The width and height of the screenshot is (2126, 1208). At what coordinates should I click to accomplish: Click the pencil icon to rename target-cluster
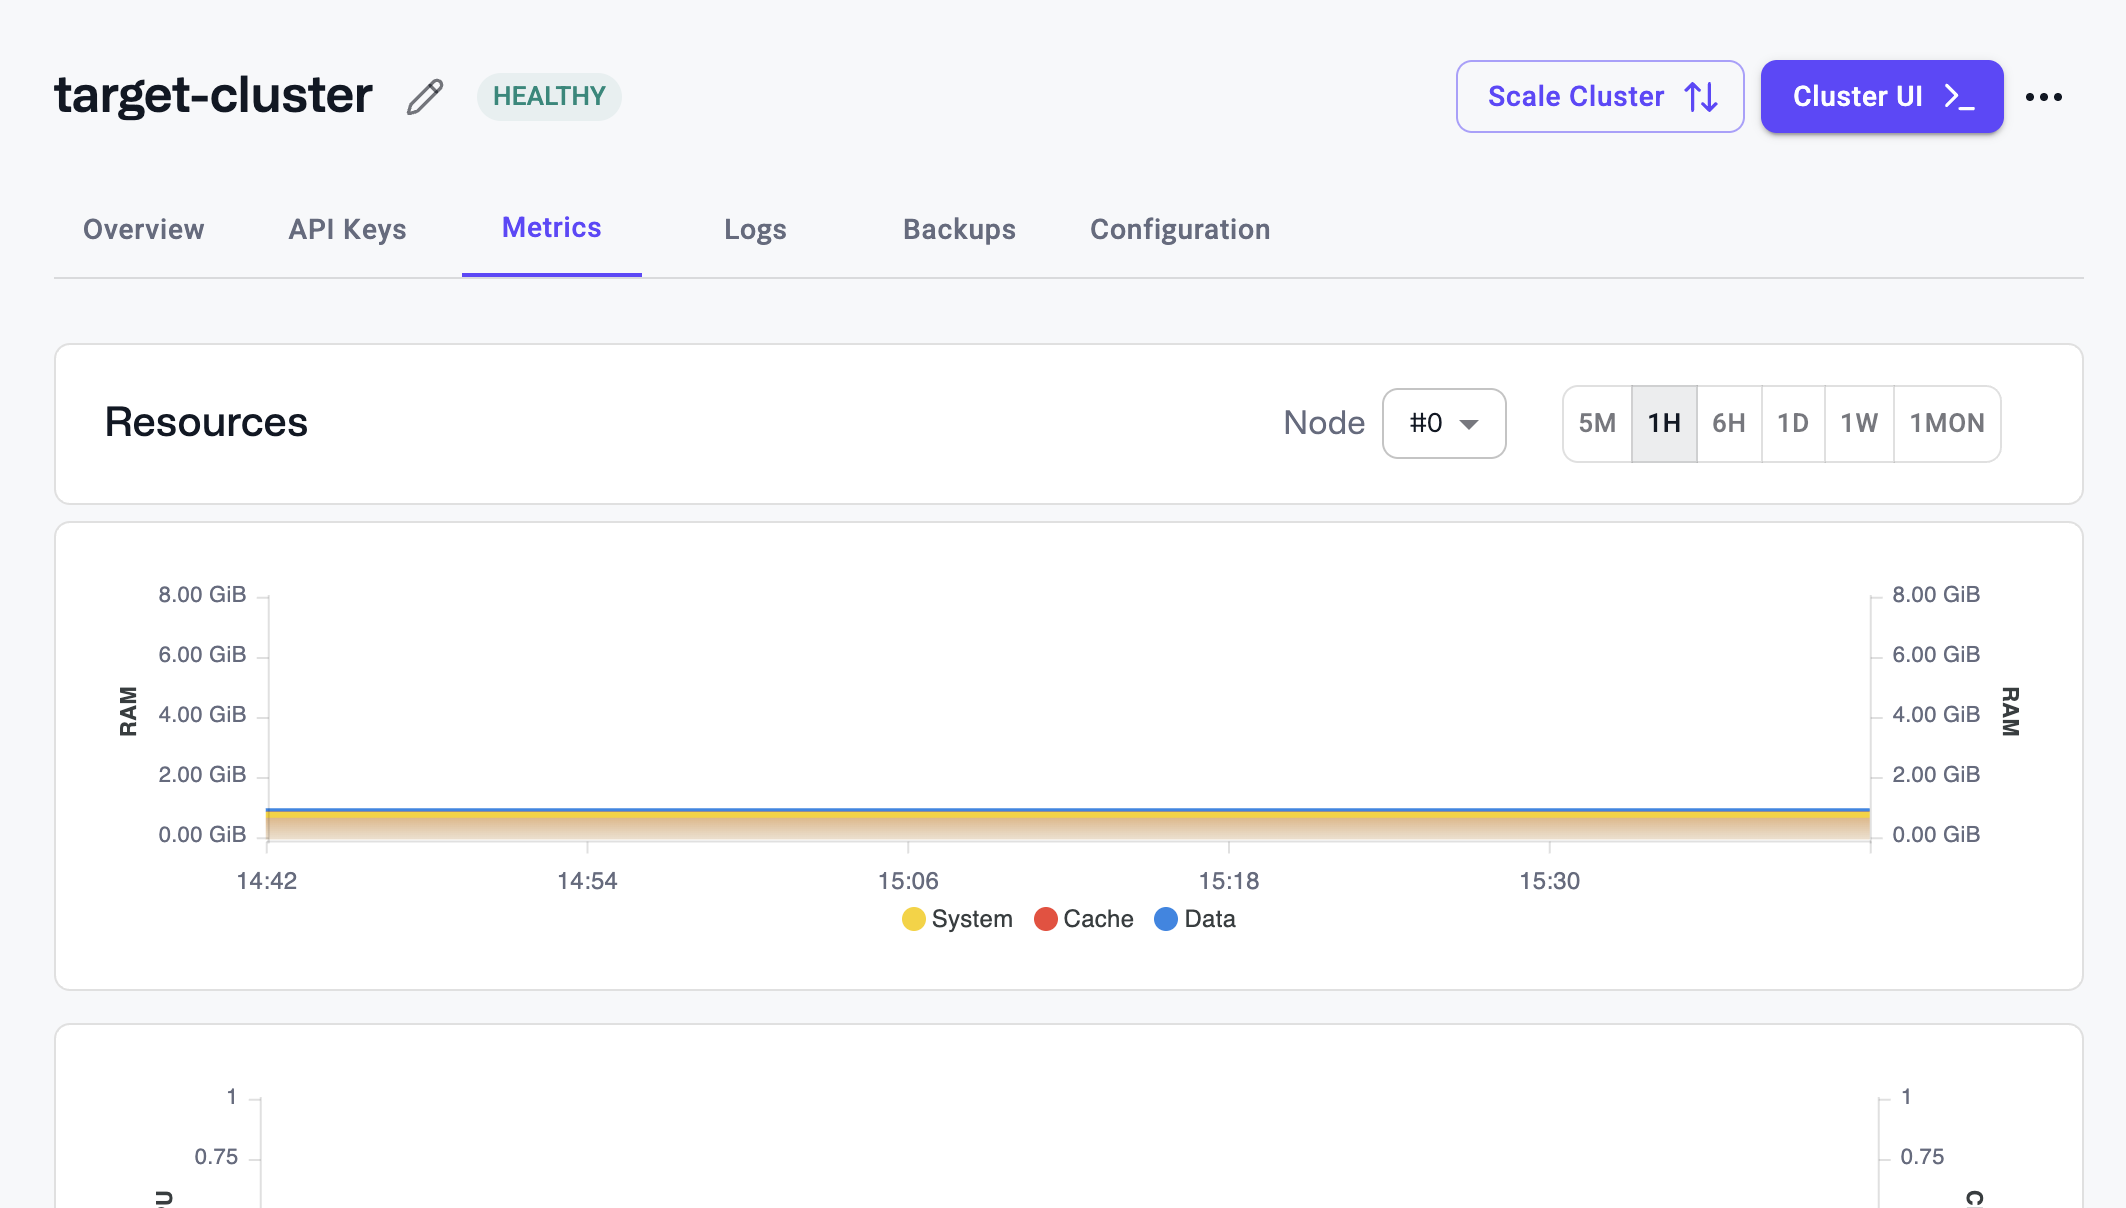[424, 96]
